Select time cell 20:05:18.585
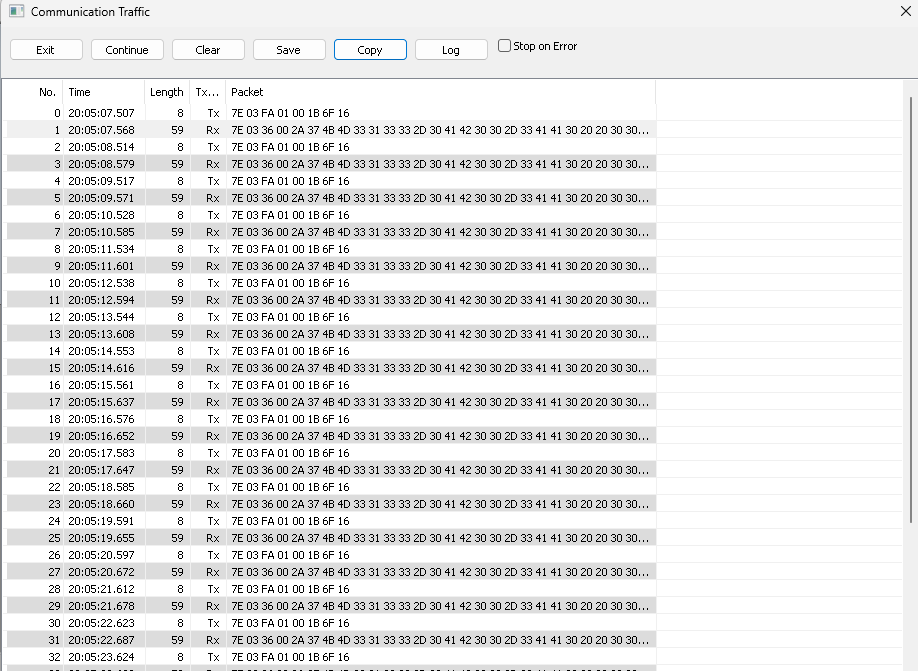 coord(101,487)
